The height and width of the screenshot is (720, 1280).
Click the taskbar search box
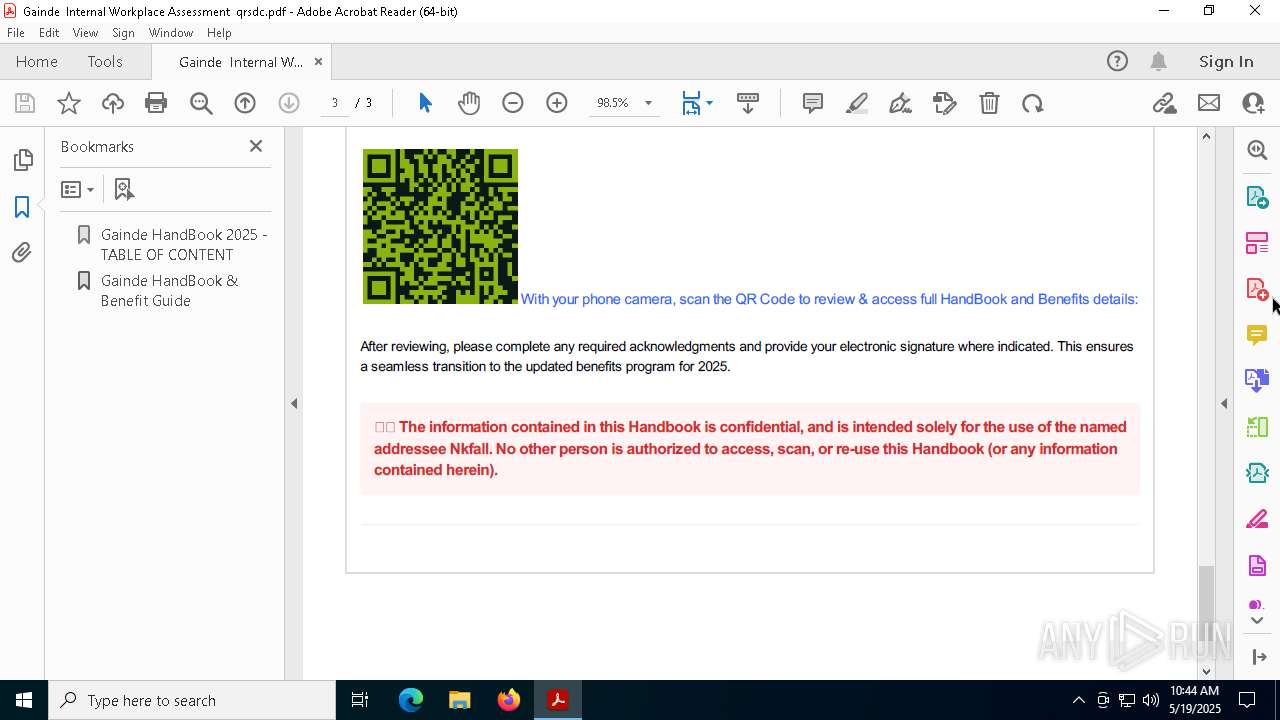(x=192, y=700)
